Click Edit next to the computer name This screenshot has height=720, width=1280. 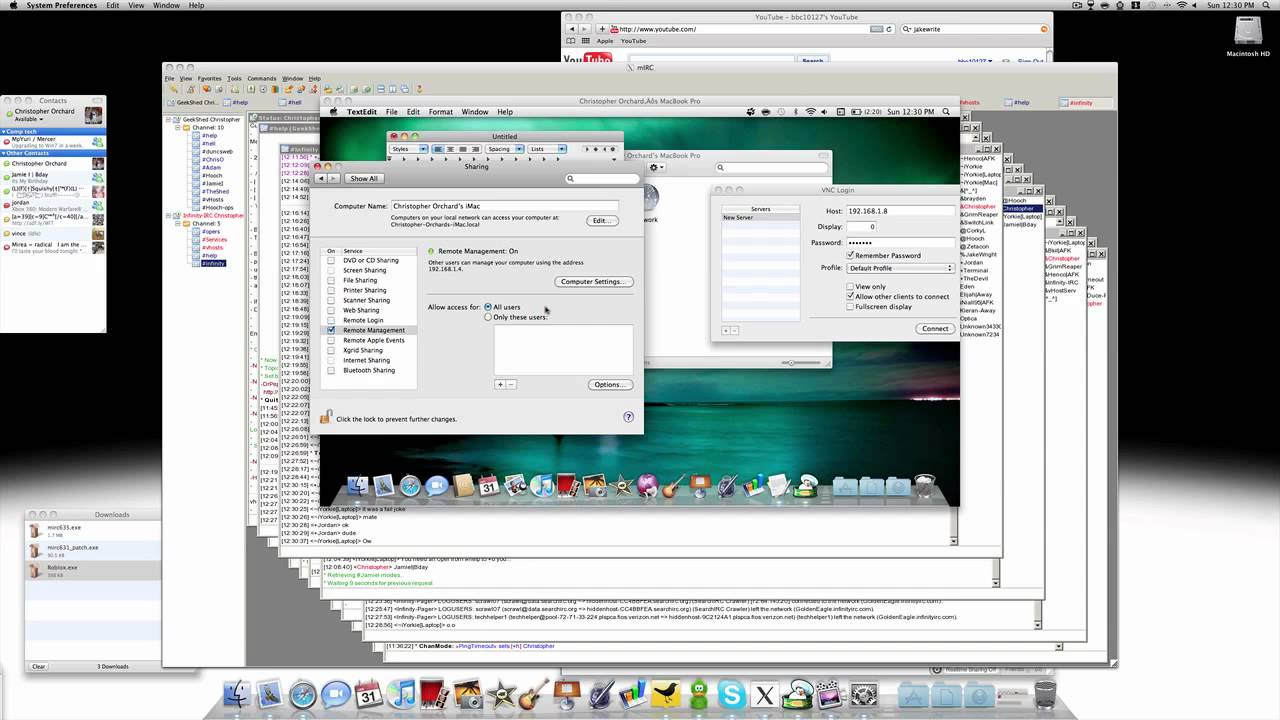tap(600, 220)
